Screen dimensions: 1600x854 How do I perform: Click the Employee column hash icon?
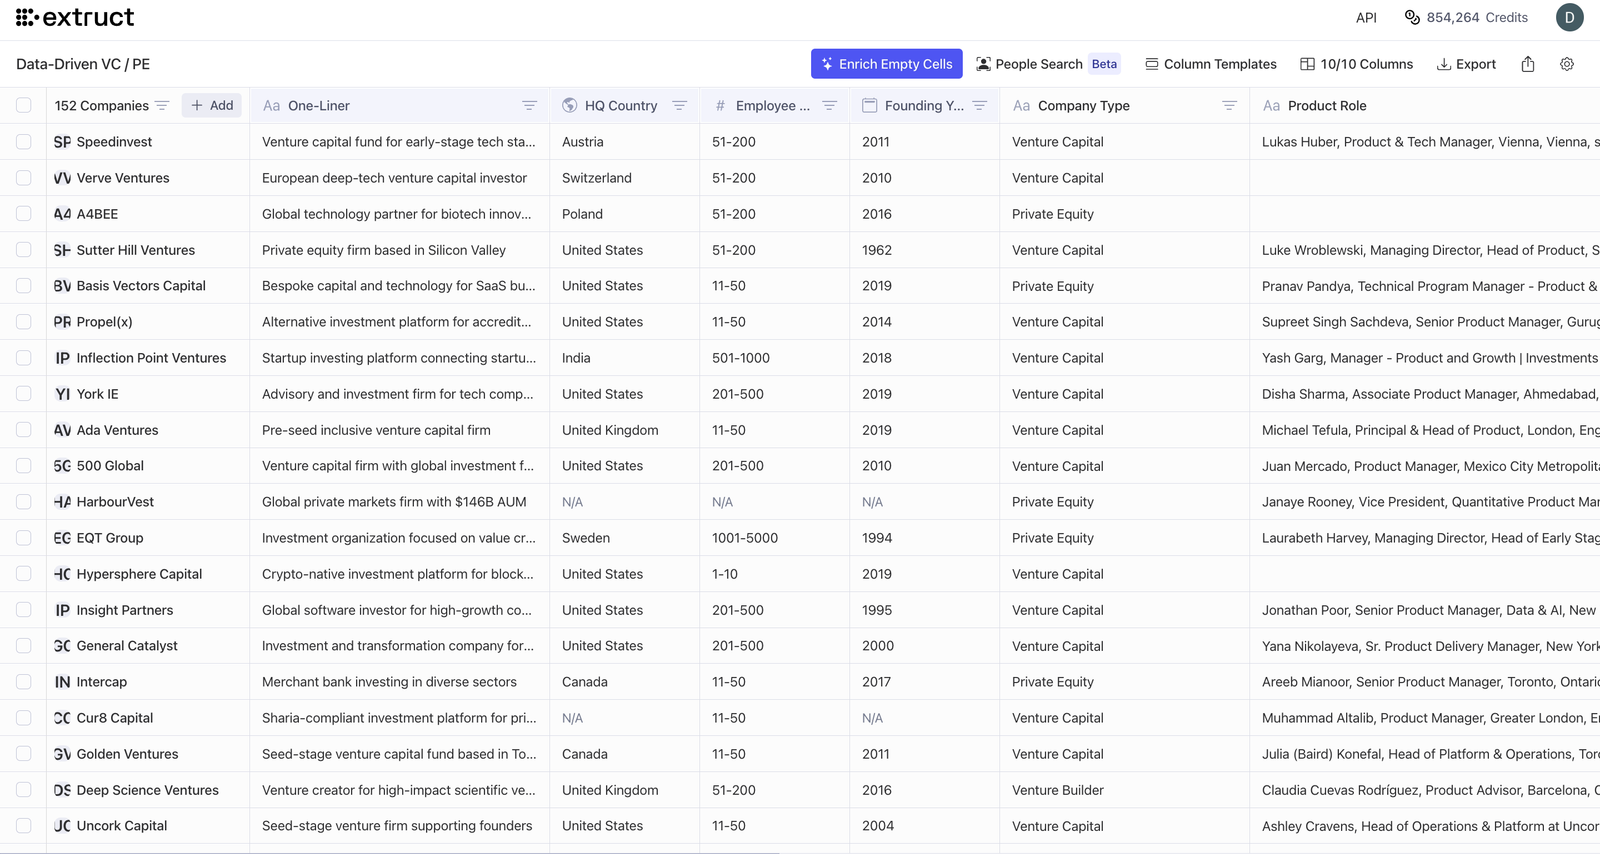coord(720,105)
